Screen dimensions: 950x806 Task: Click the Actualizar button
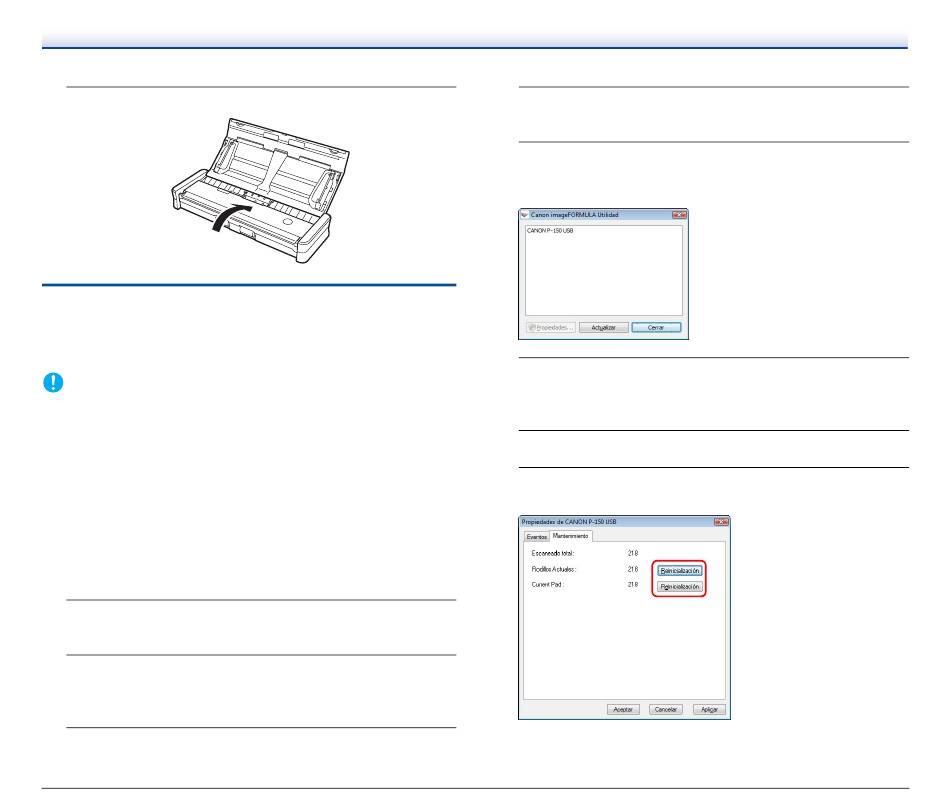click(603, 327)
